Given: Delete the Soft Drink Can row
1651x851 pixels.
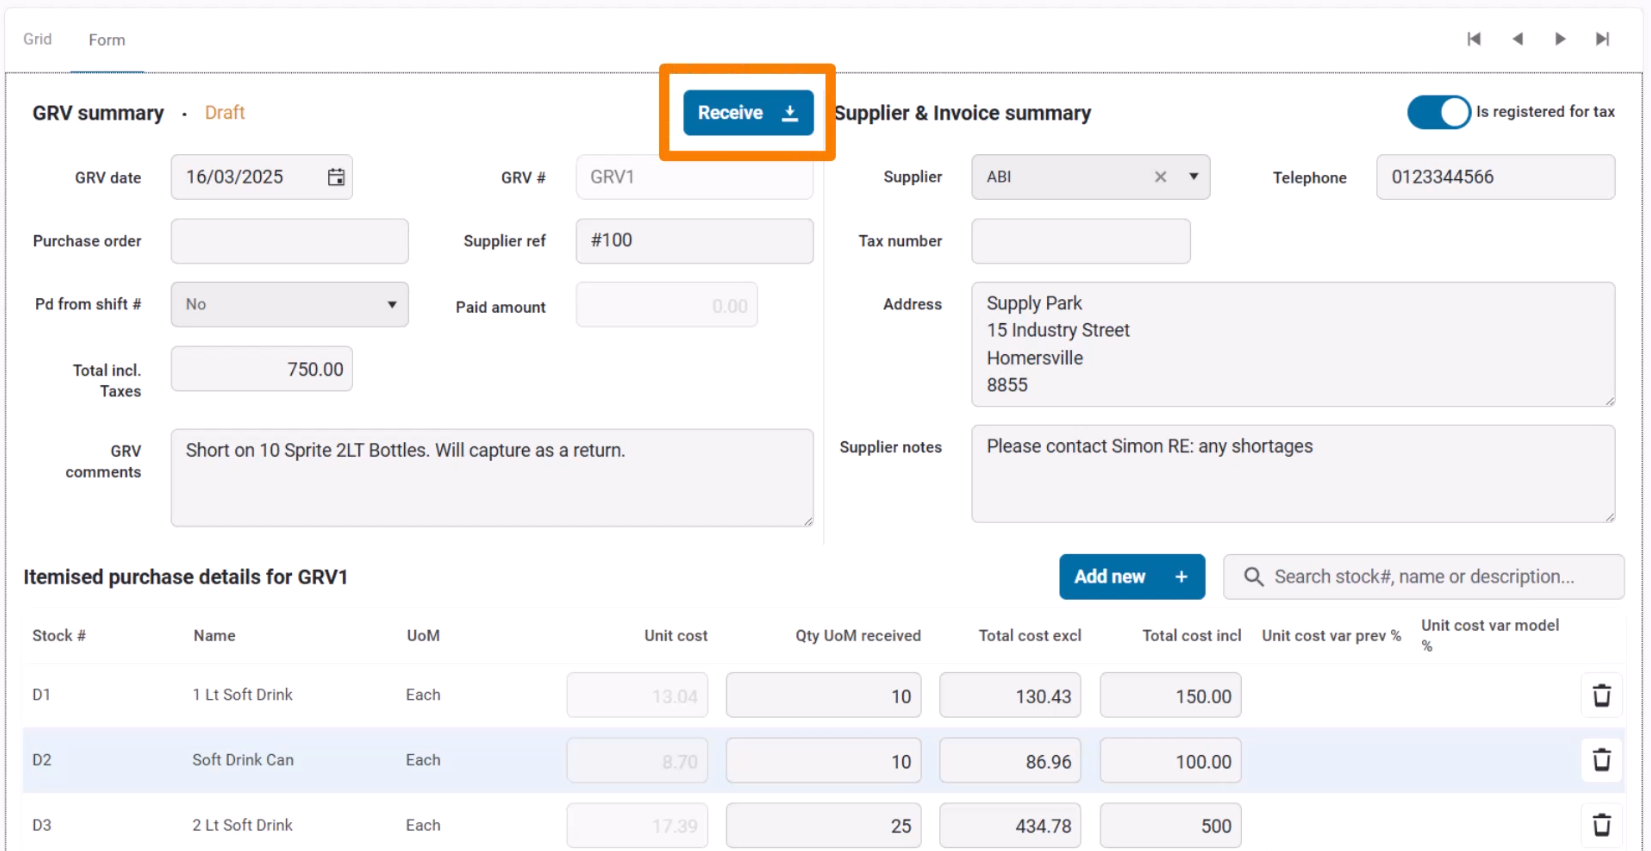Looking at the screenshot, I should (x=1601, y=761).
